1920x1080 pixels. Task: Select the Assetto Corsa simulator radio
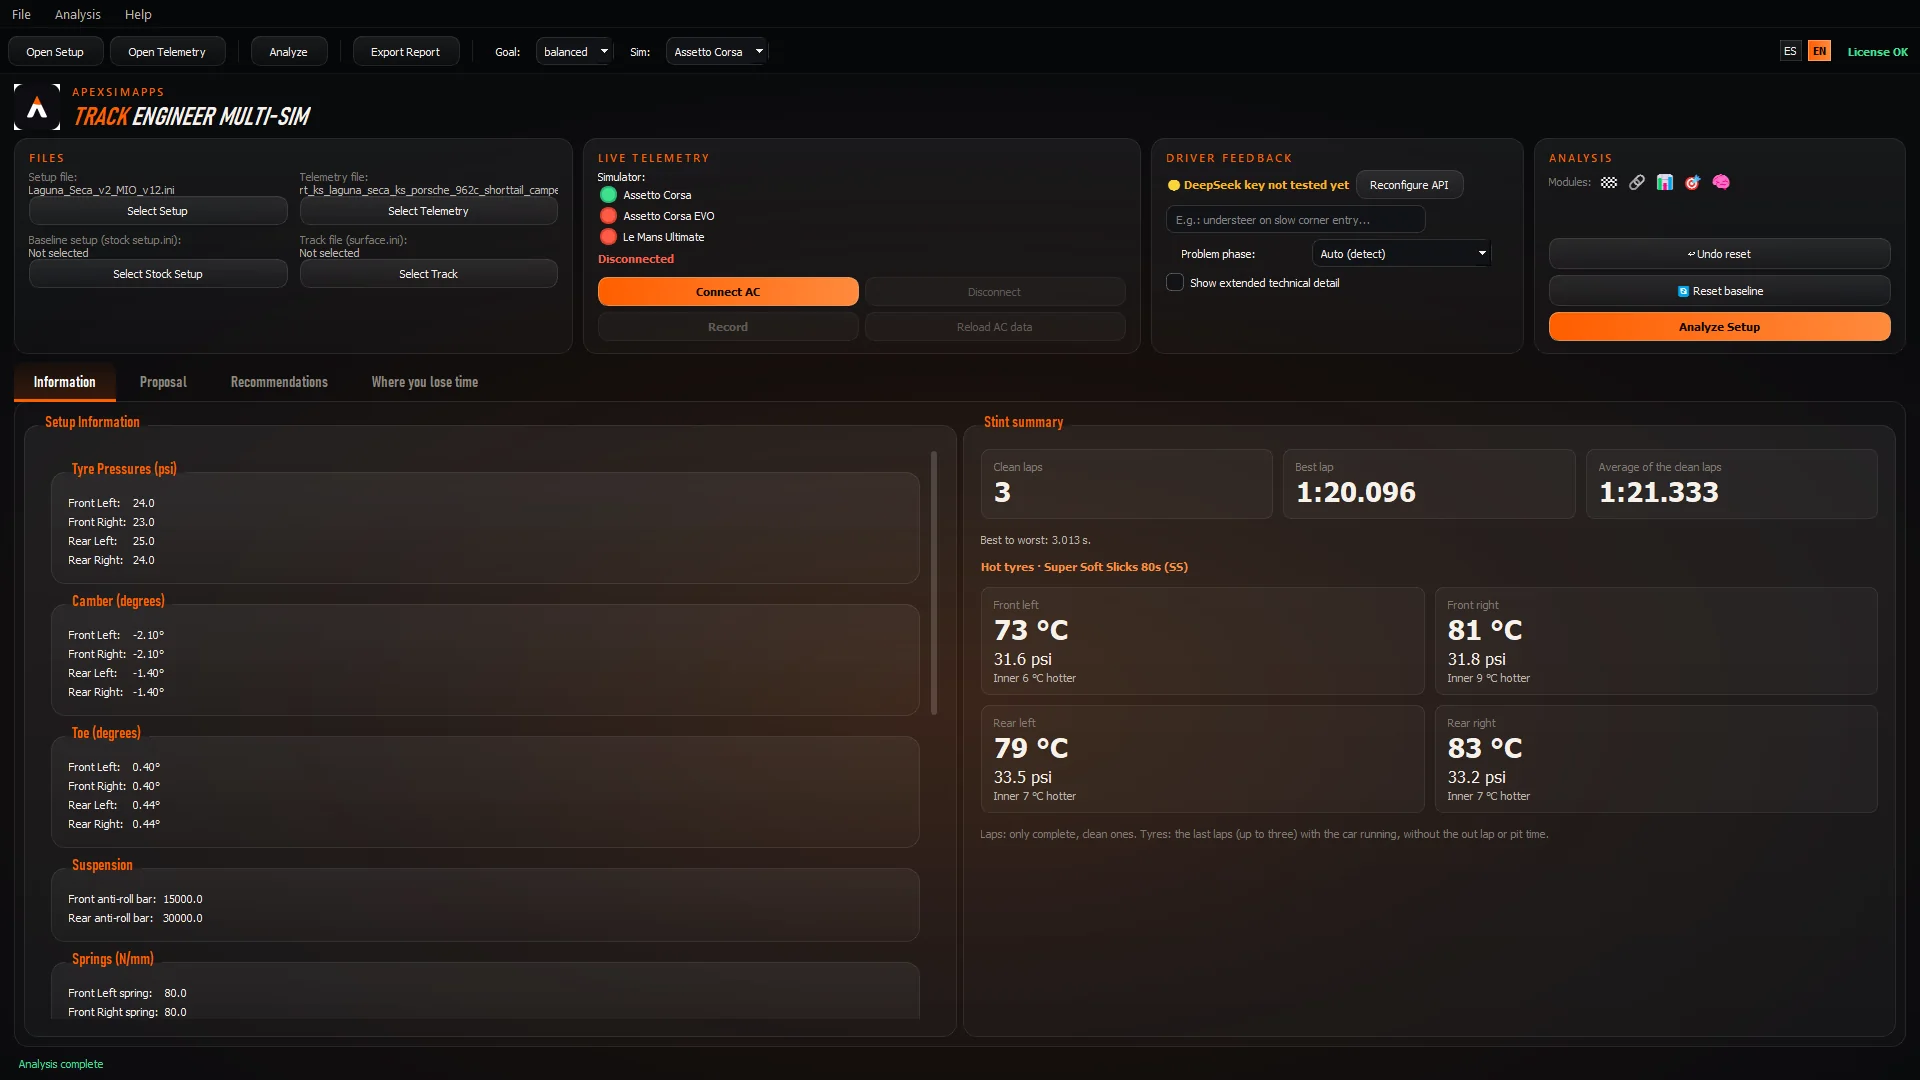(608, 195)
